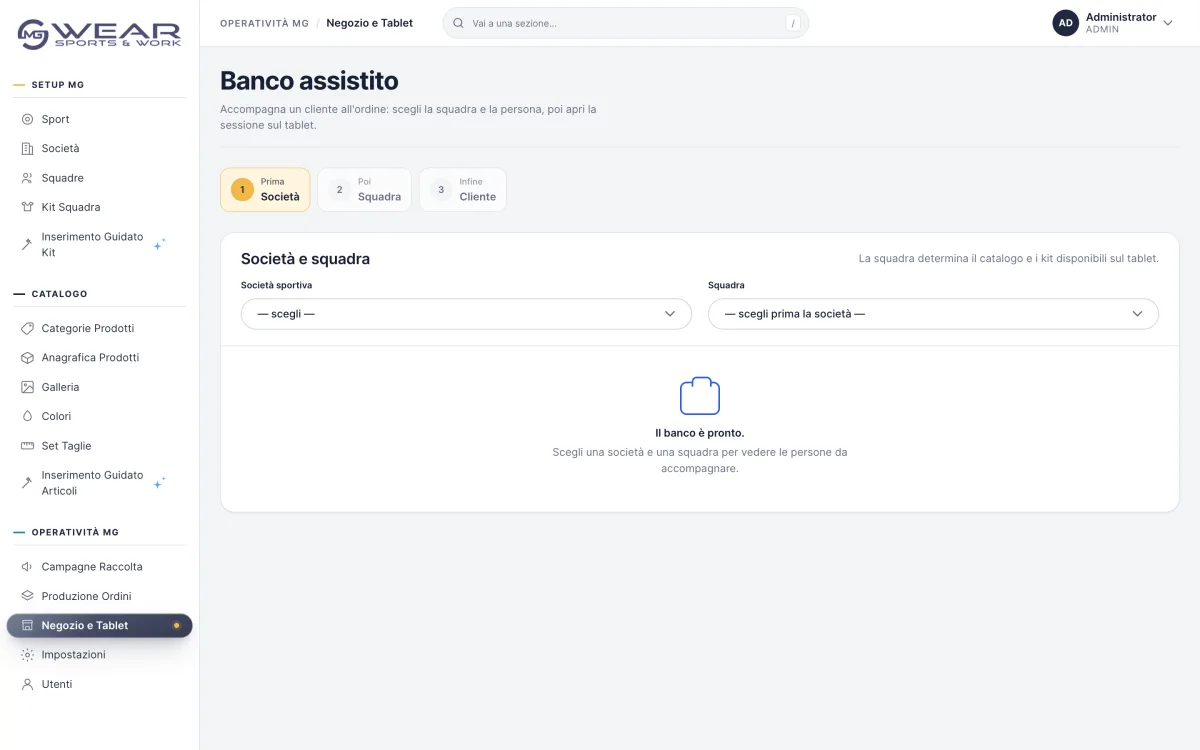Expand the Administrator account menu chevron
This screenshot has height=750, width=1200.
point(1167,23)
